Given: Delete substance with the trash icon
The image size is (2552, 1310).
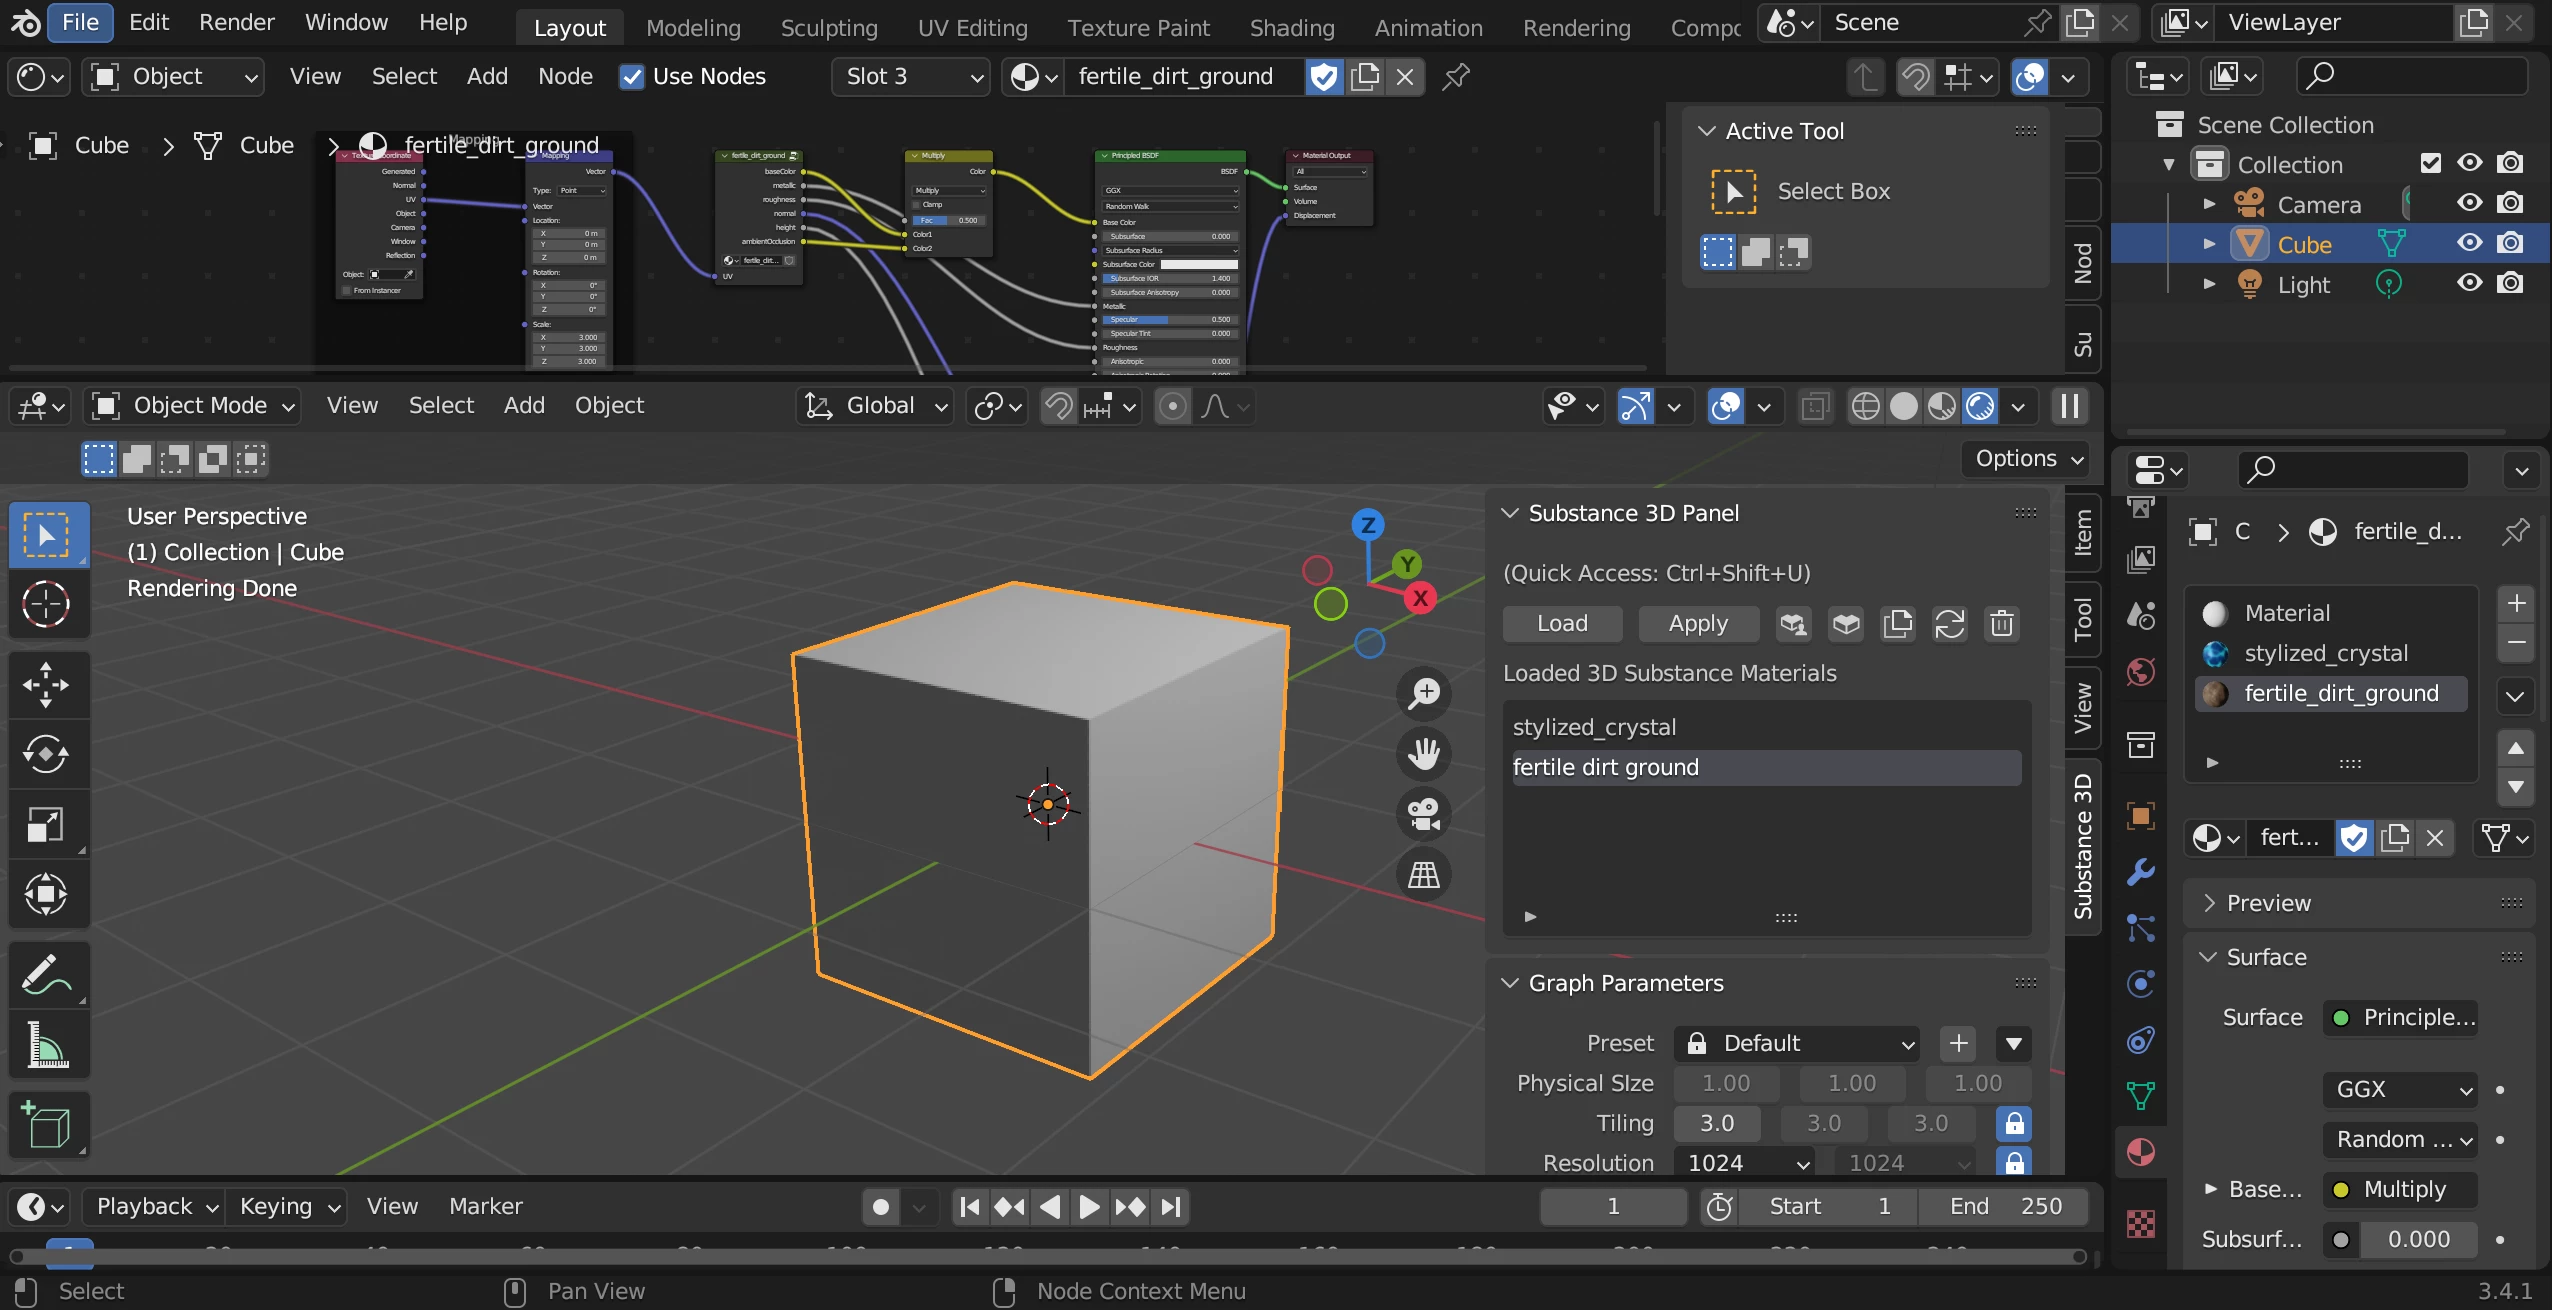Looking at the screenshot, I should point(2001,624).
